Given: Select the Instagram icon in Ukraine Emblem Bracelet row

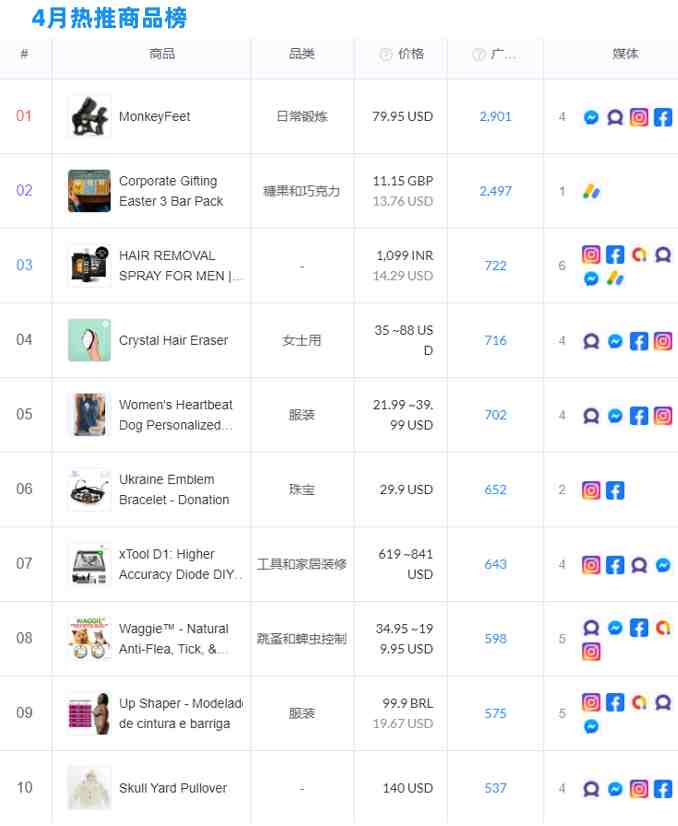Looking at the screenshot, I should point(591,490).
